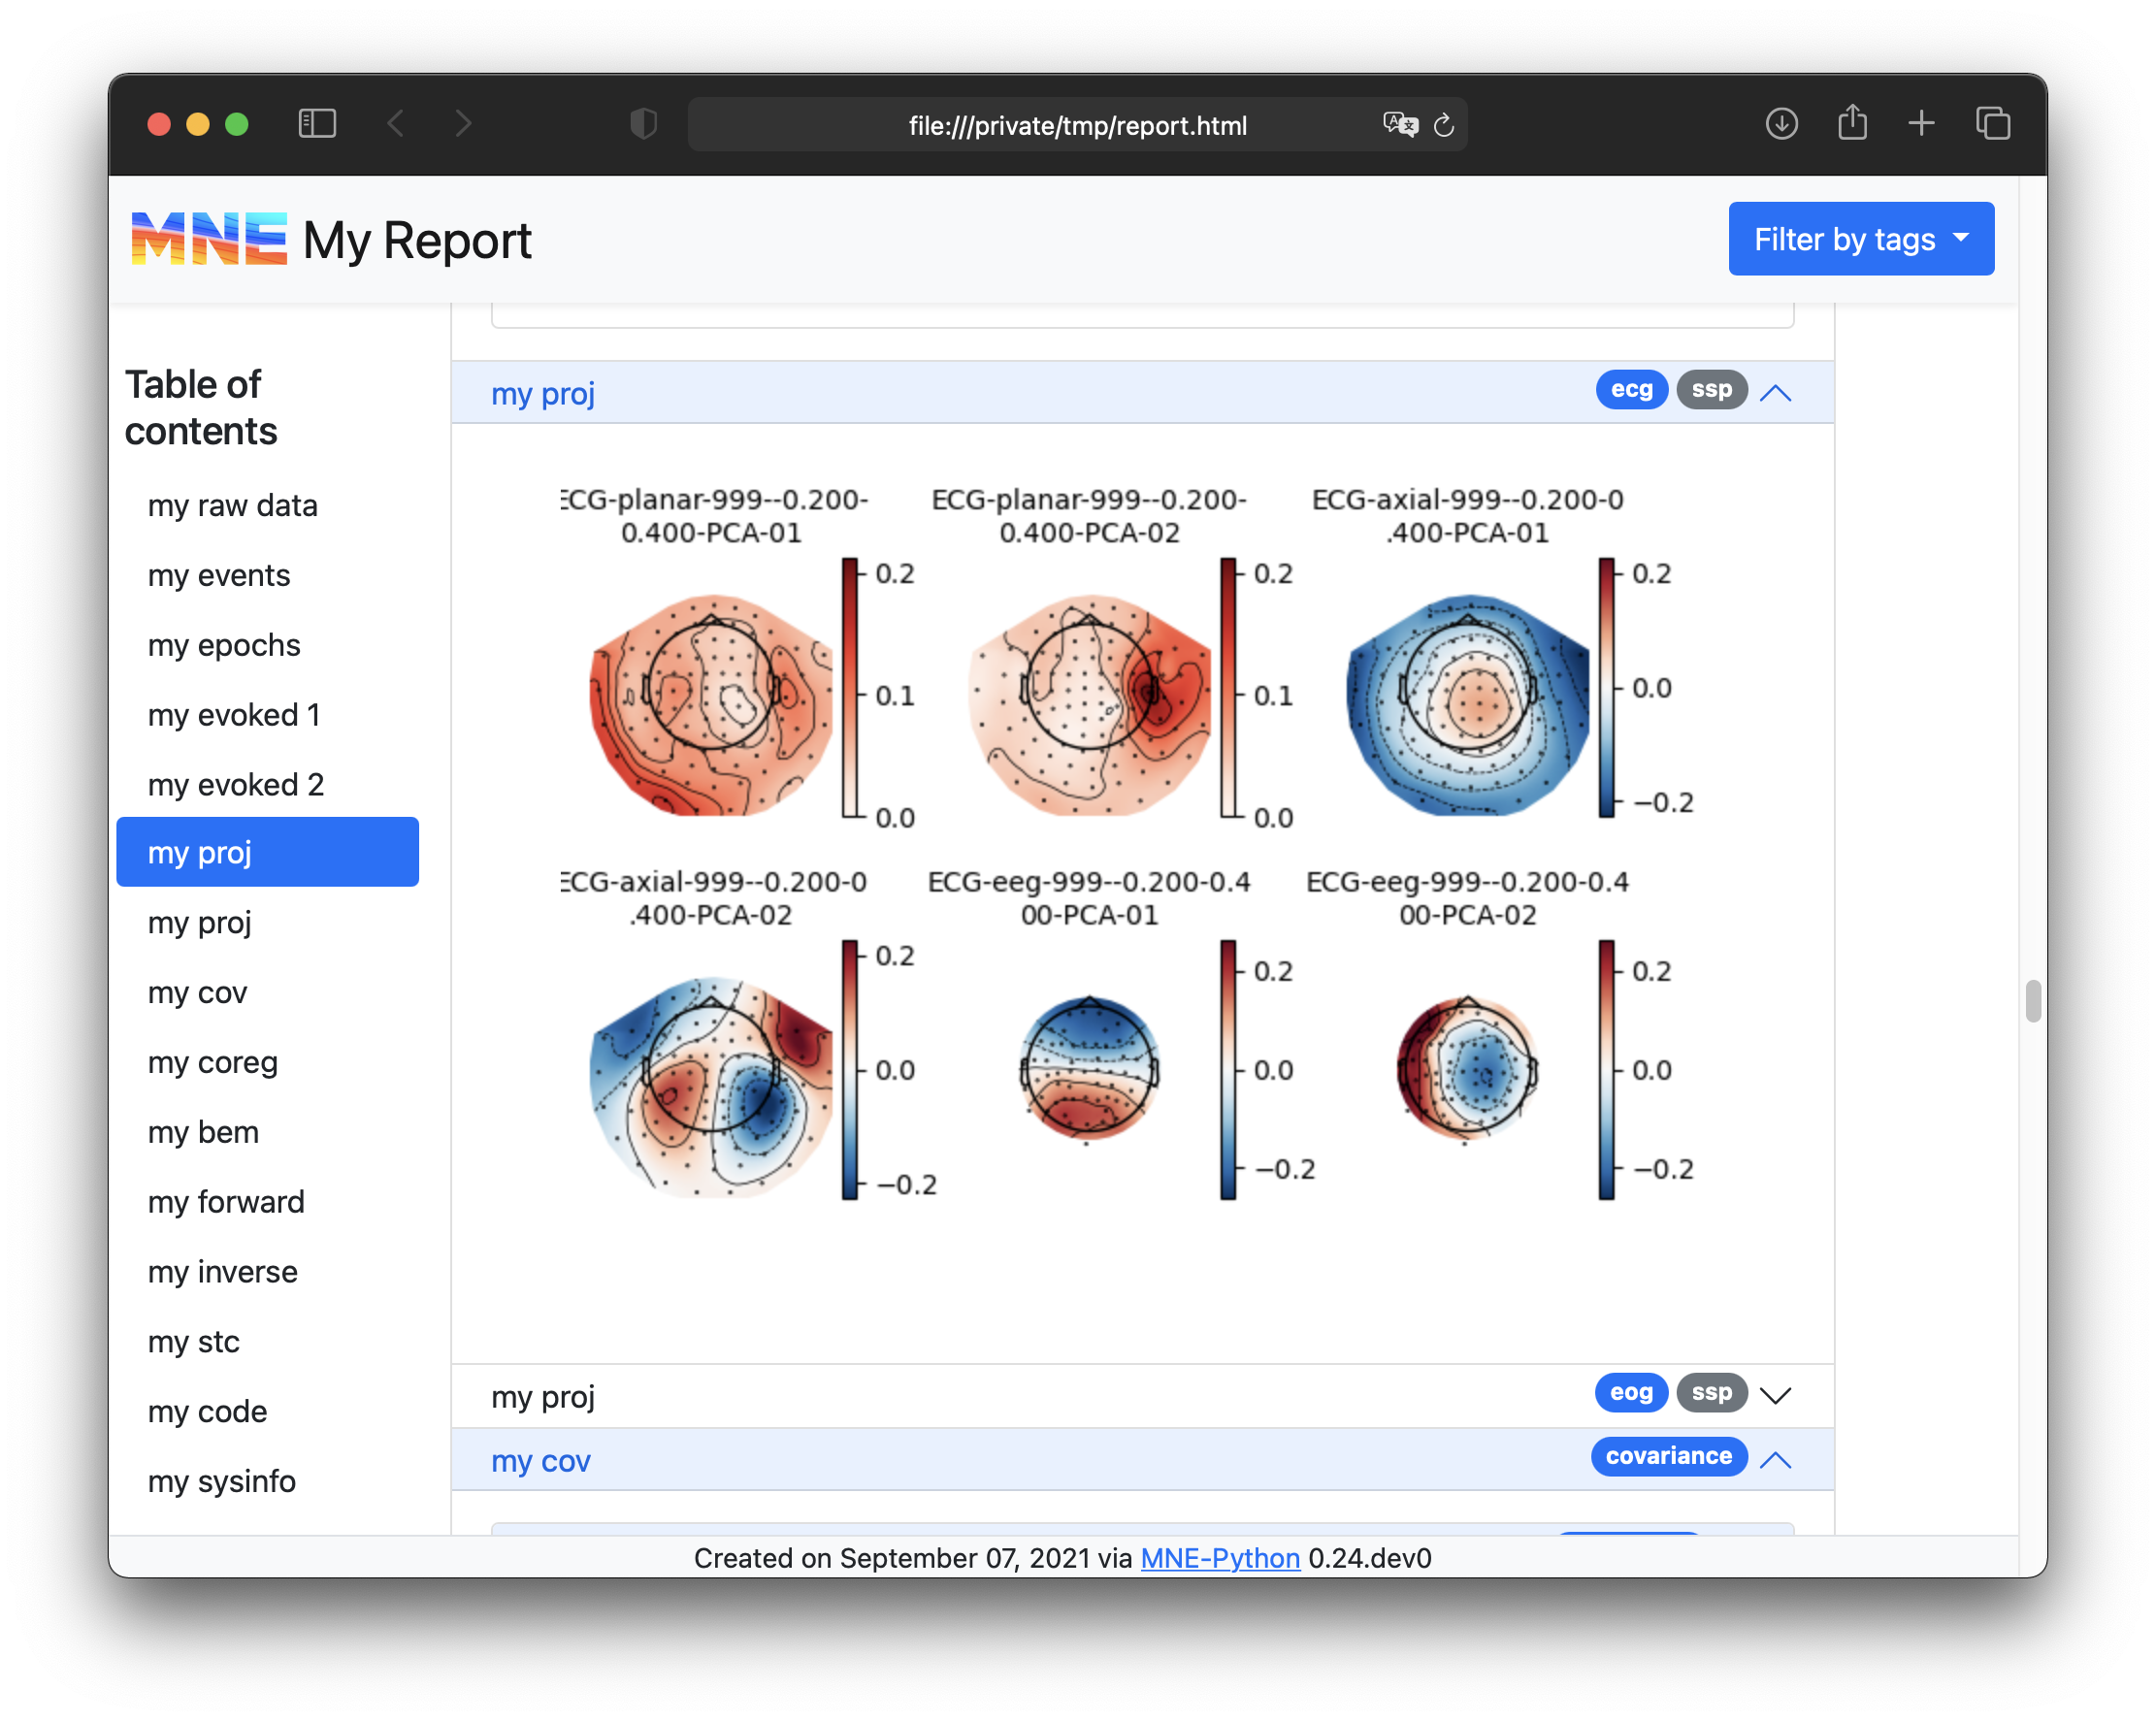Click the MNE logo
The height and width of the screenshot is (1721, 2156).
(x=209, y=240)
